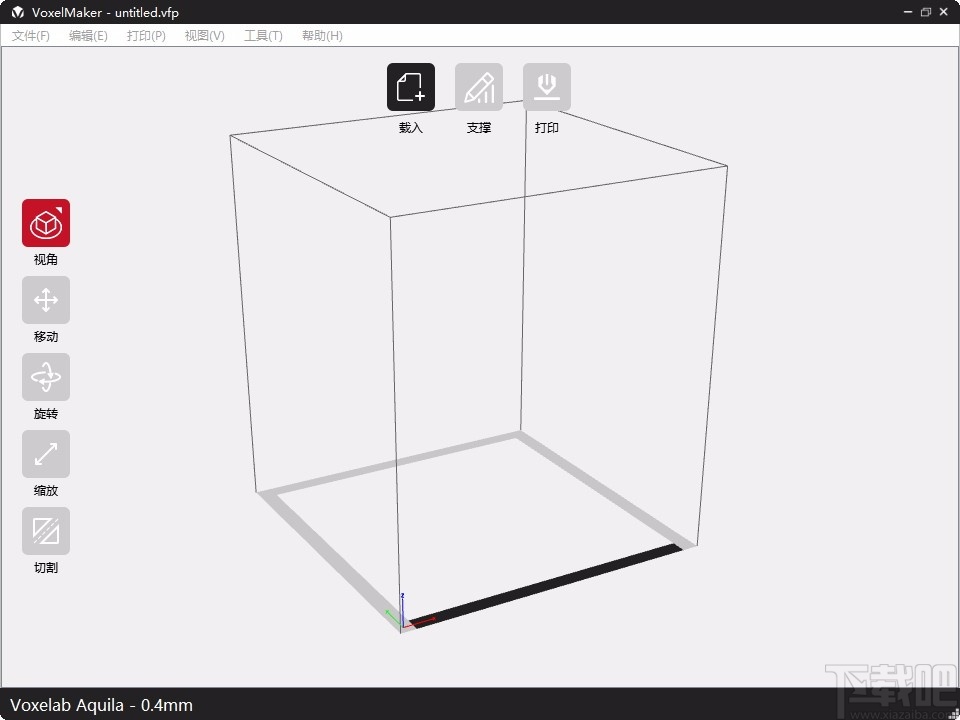Select the 旋转 (Rotate) tool

click(45, 377)
